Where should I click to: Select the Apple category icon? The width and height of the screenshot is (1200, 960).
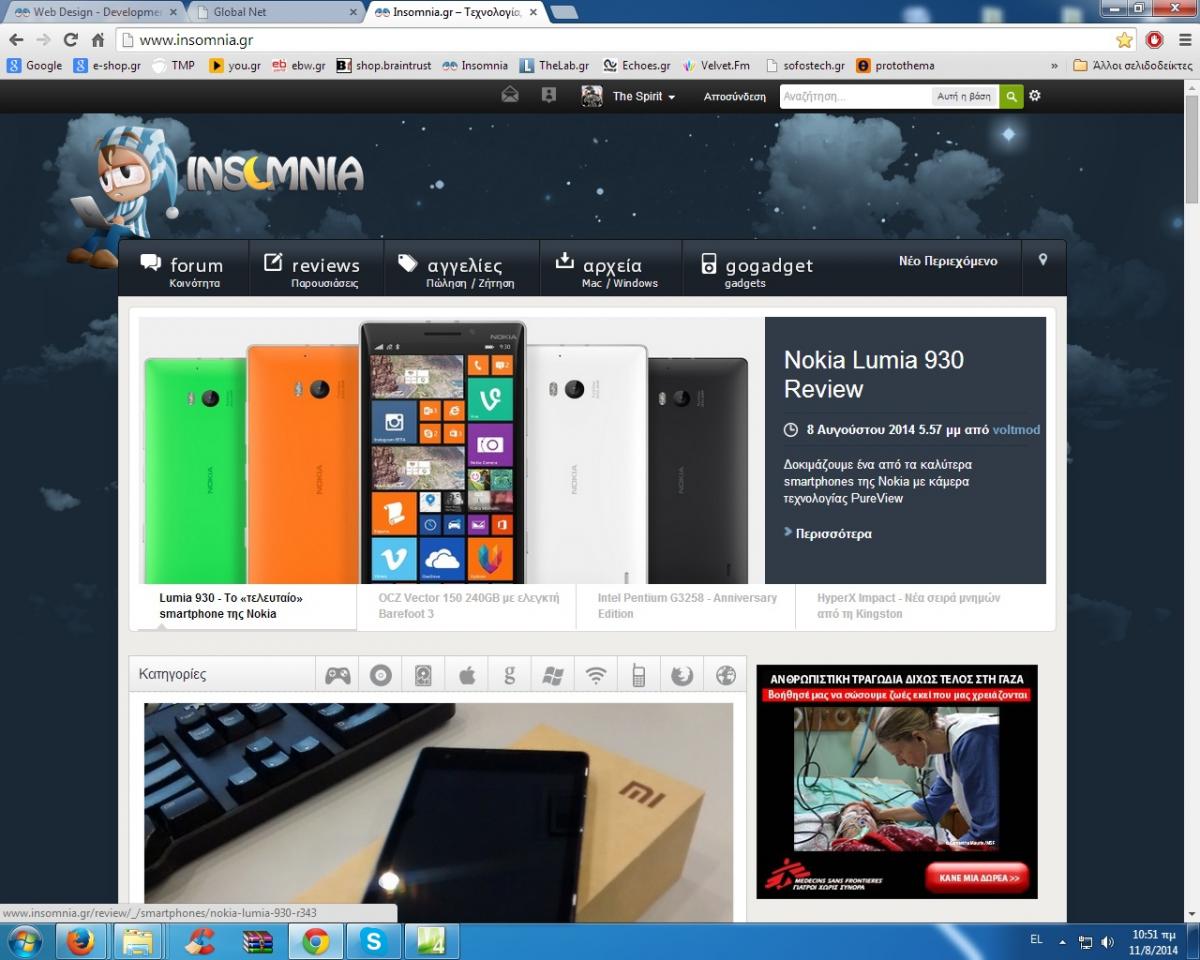pos(467,675)
